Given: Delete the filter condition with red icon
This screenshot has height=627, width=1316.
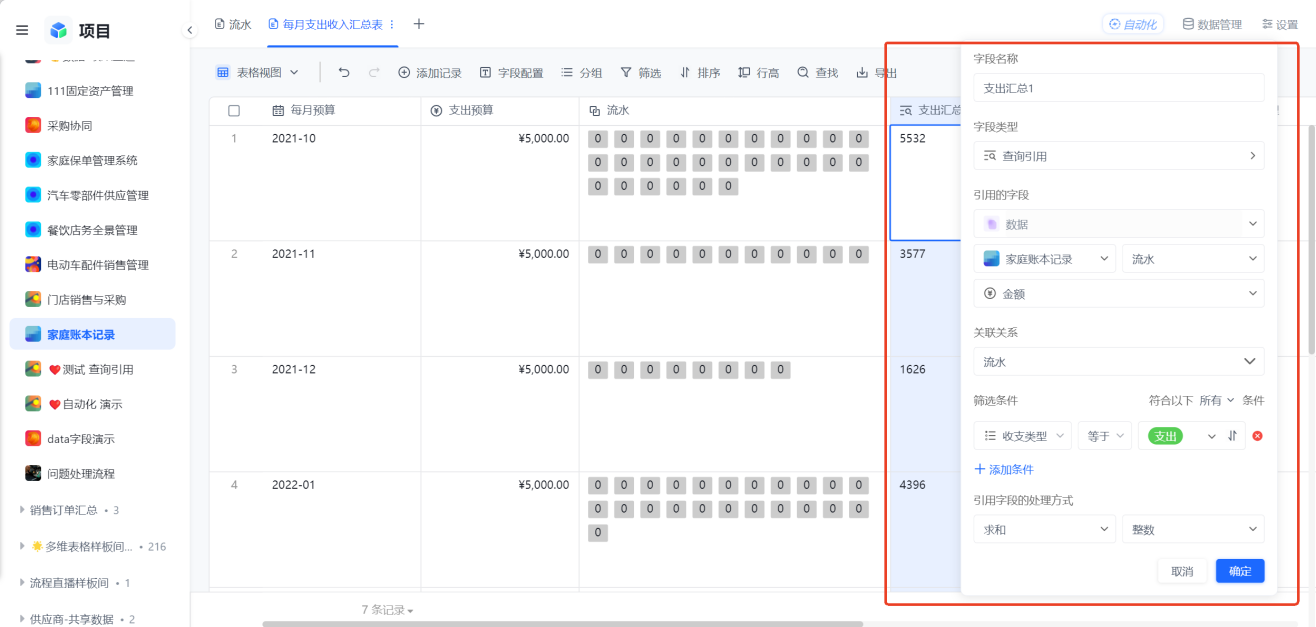Looking at the screenshot, I should click(1258, 436).
